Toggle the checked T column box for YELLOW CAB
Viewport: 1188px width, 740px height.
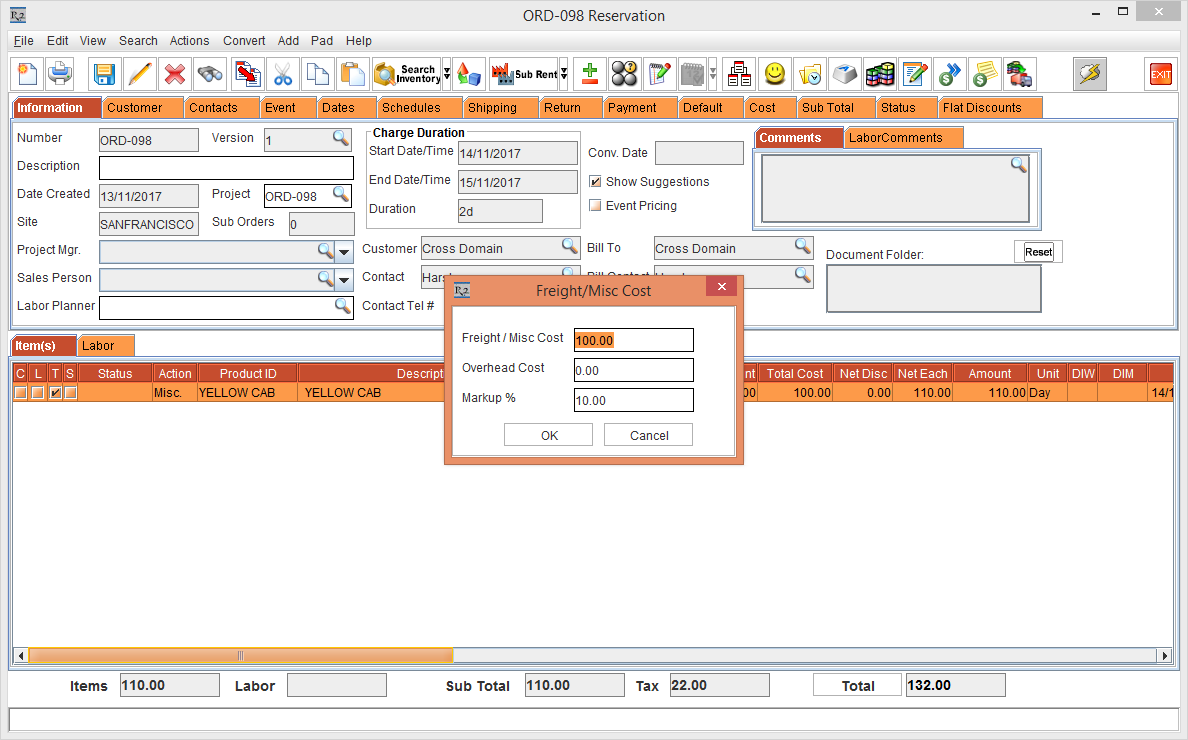[x=55, y=393]
